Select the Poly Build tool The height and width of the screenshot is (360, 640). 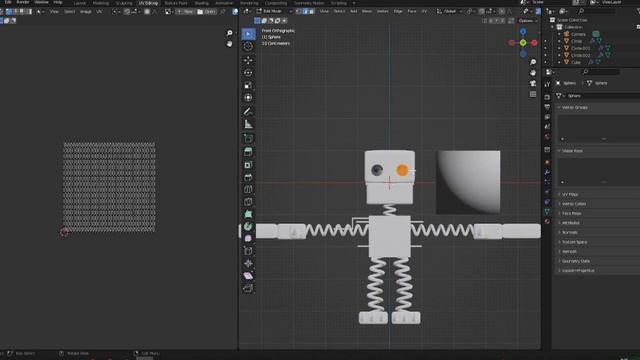point(248,214)
